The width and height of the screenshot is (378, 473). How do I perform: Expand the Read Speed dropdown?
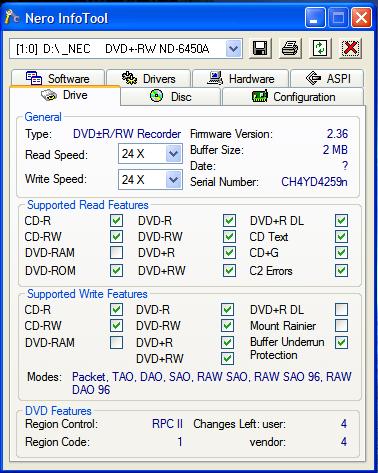tap(173, 154)
